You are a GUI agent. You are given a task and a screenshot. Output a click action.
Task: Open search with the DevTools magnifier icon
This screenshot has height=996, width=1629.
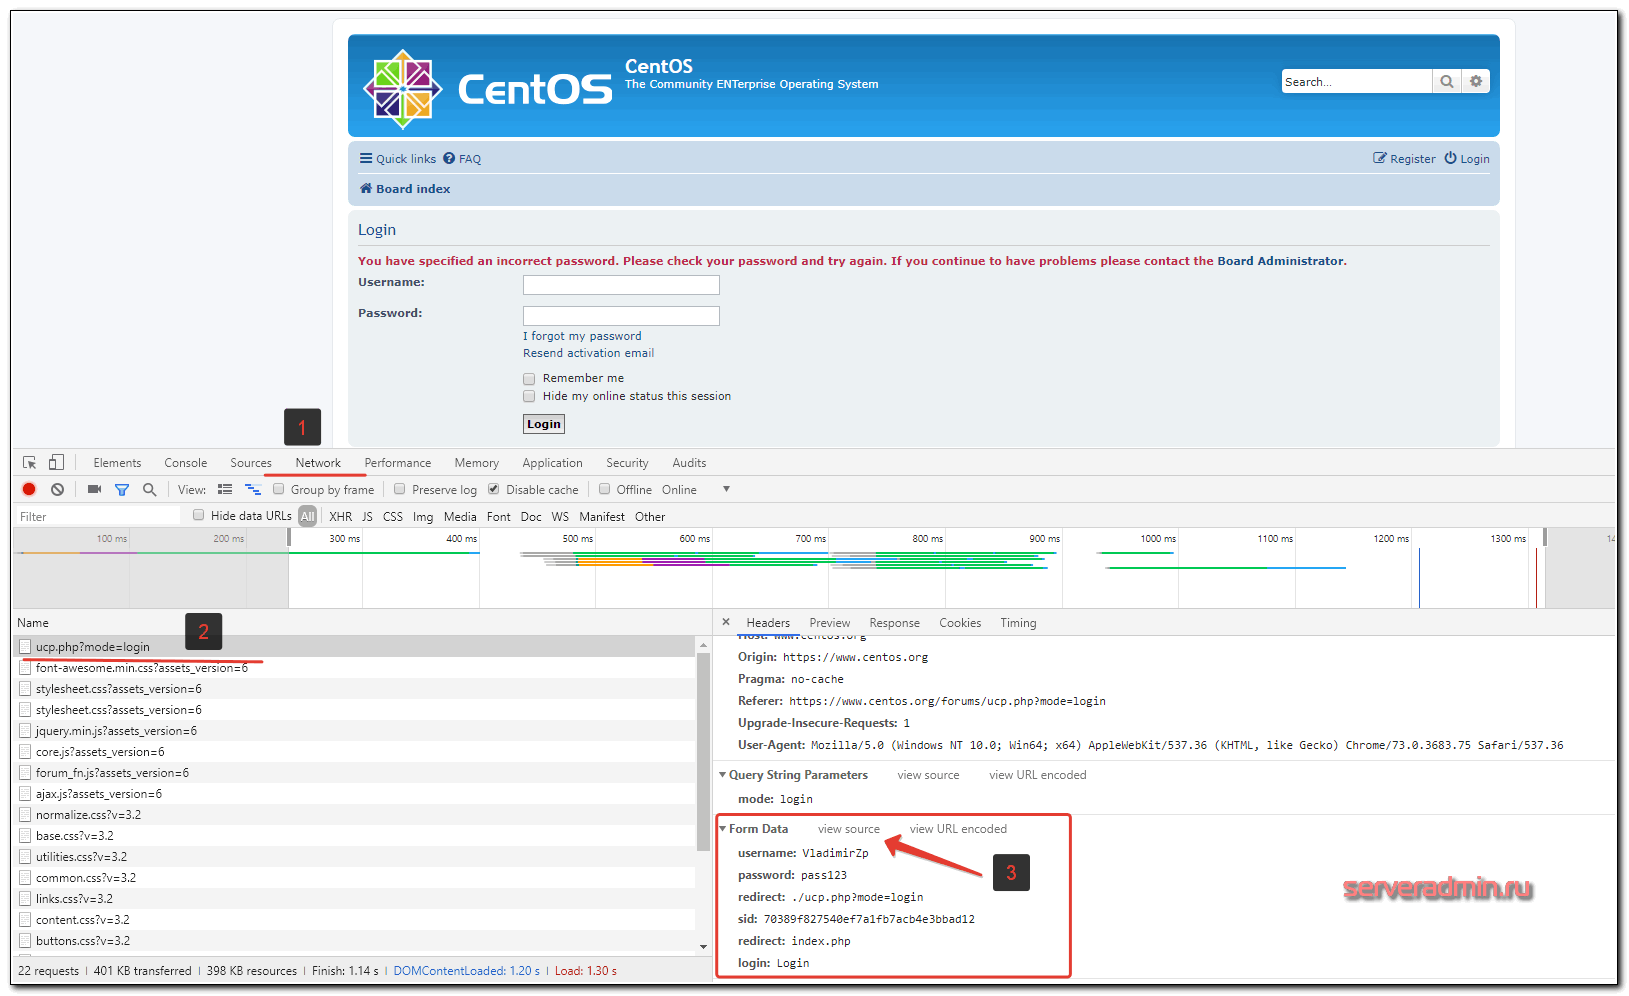point(150,489)
